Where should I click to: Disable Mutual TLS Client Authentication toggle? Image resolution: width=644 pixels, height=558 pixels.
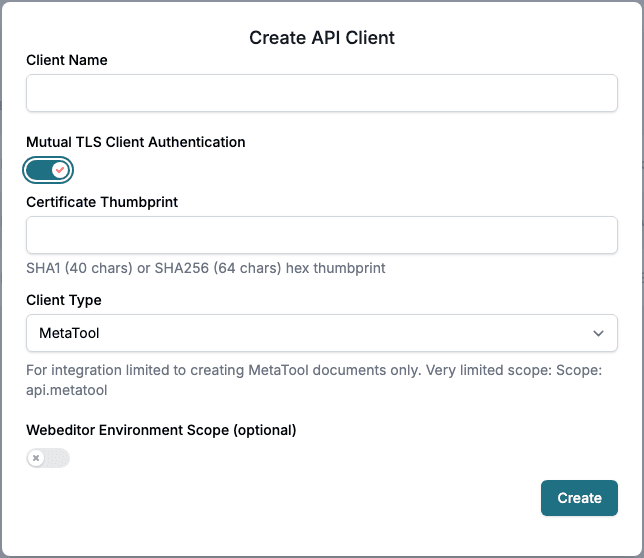48,170
